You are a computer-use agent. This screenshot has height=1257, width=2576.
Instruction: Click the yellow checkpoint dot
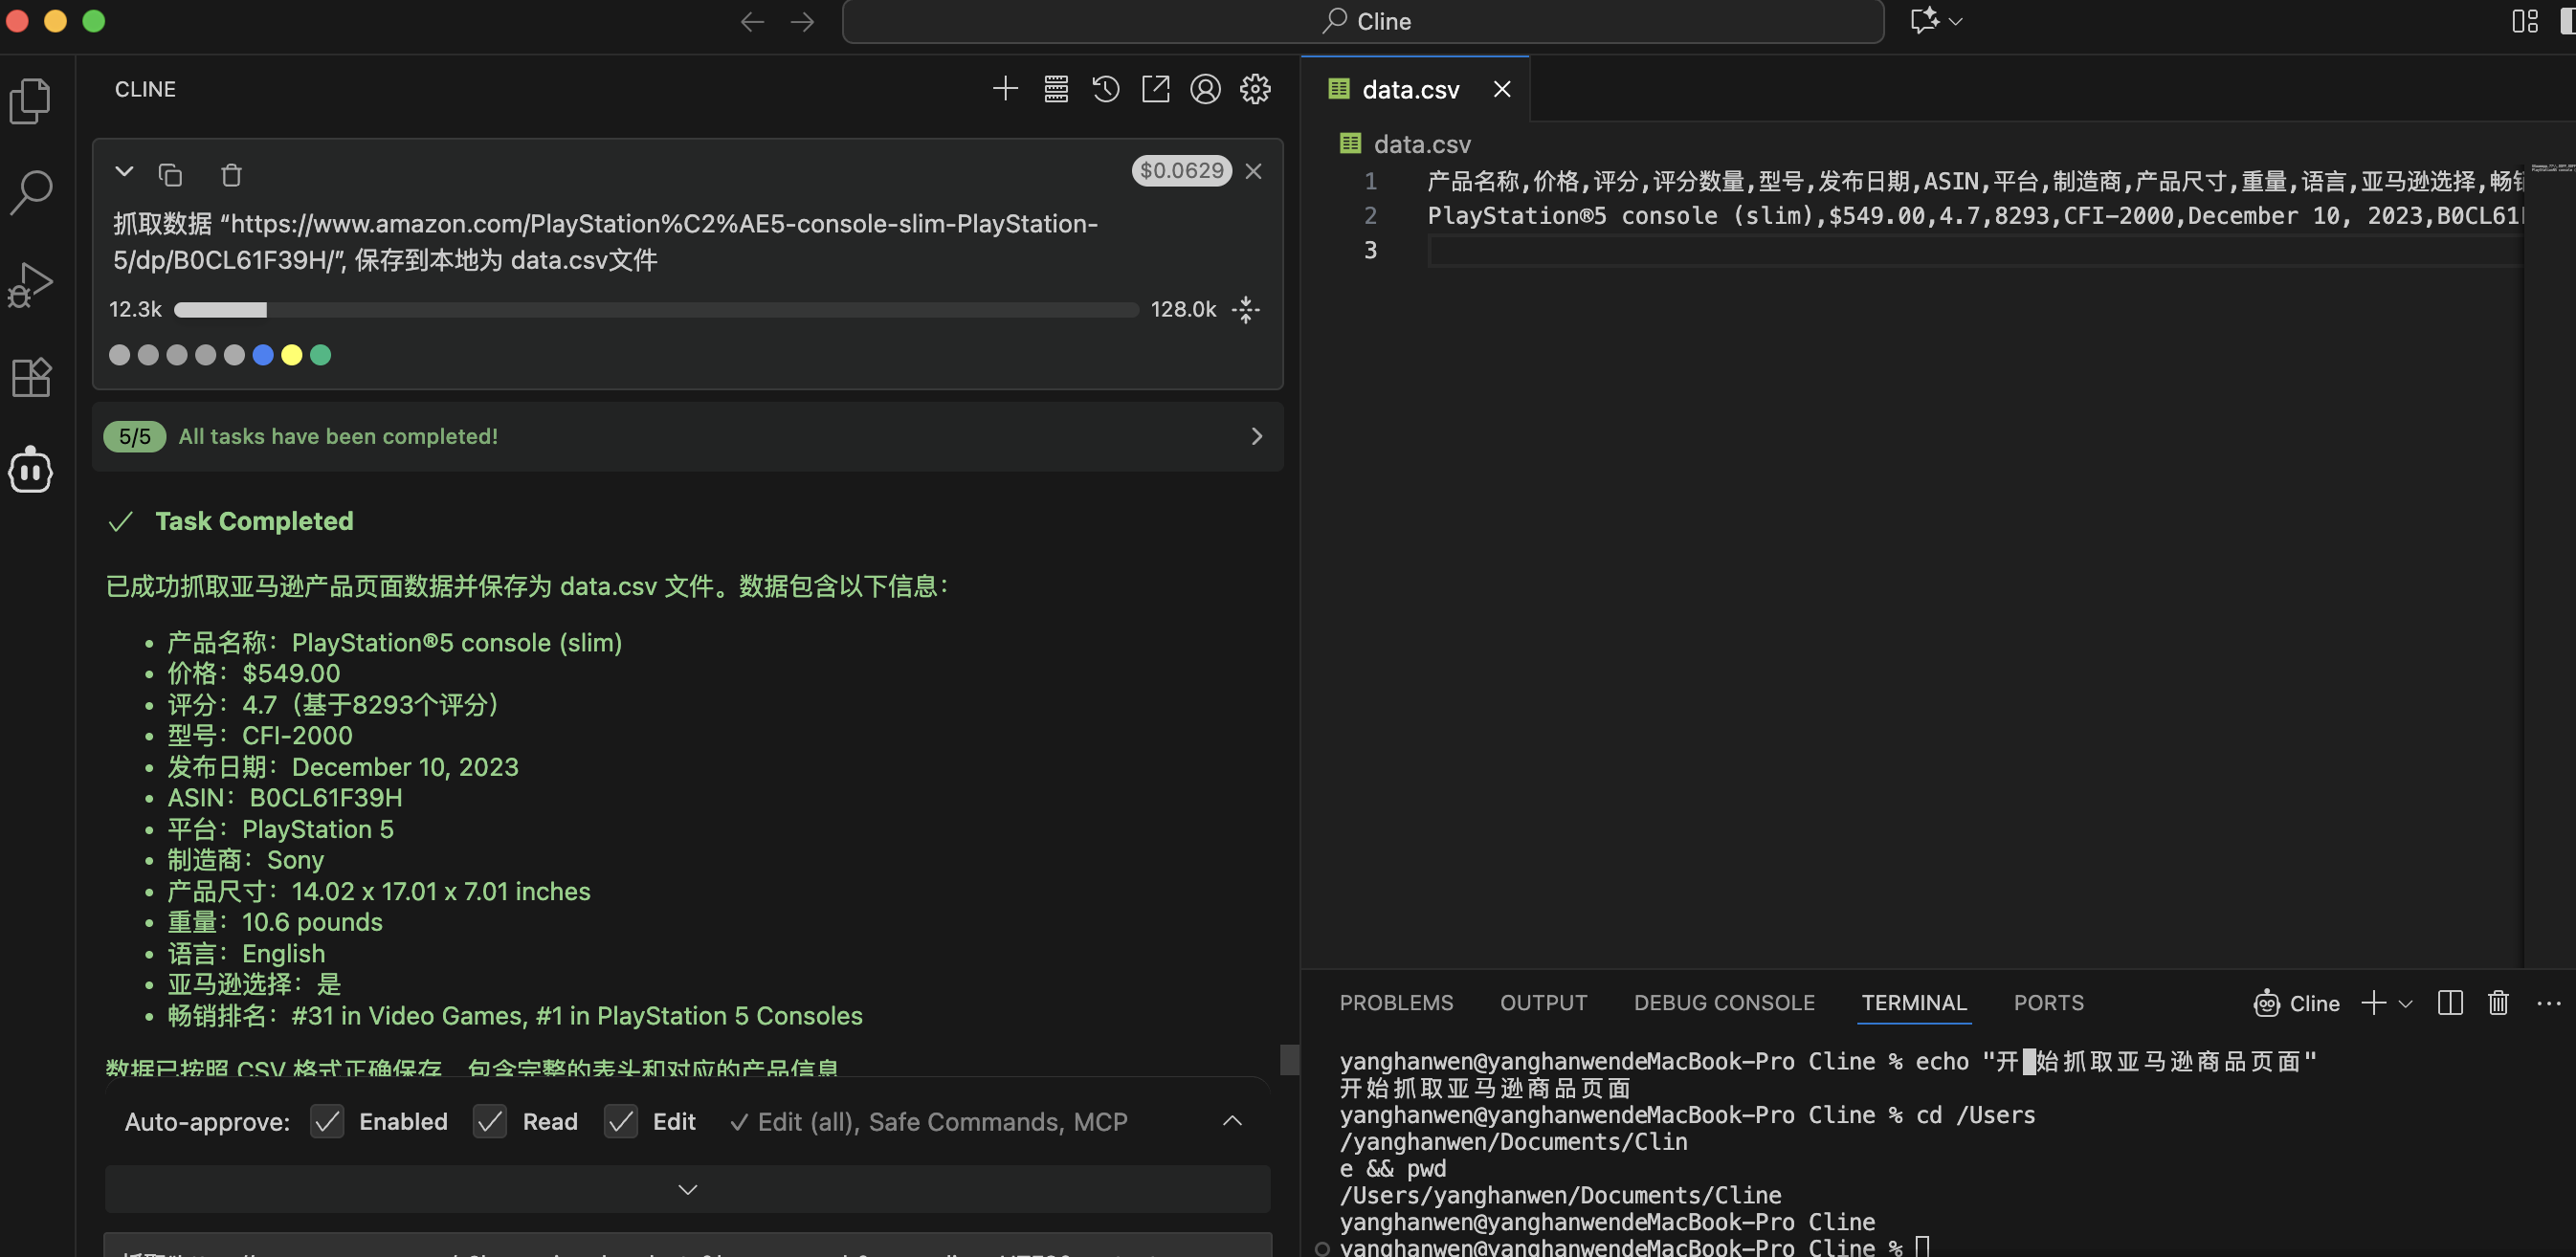point(292,355)
